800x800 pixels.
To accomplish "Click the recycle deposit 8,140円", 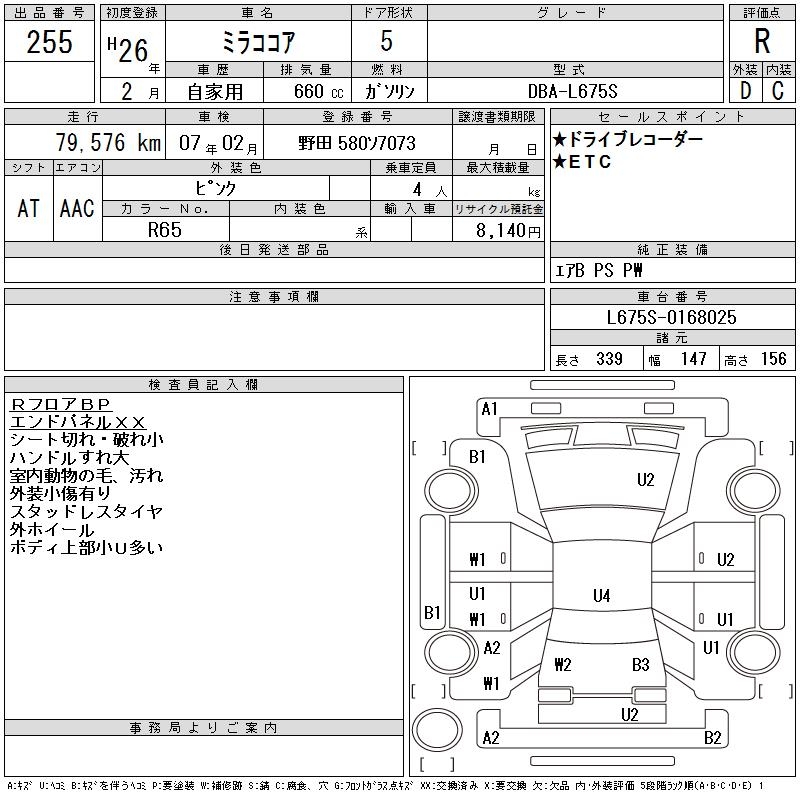I will (508, 231).
